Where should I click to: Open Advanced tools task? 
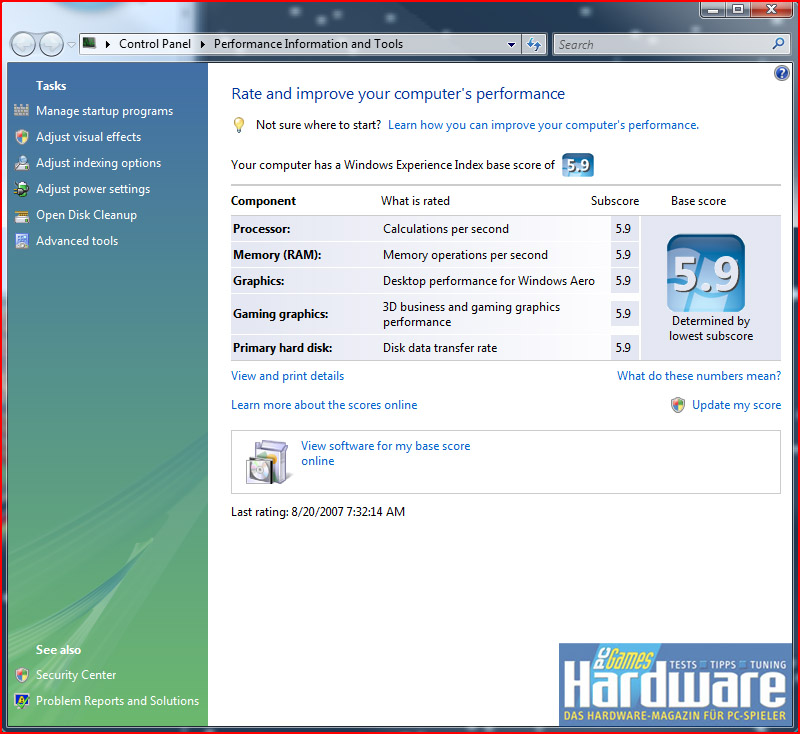77,241
